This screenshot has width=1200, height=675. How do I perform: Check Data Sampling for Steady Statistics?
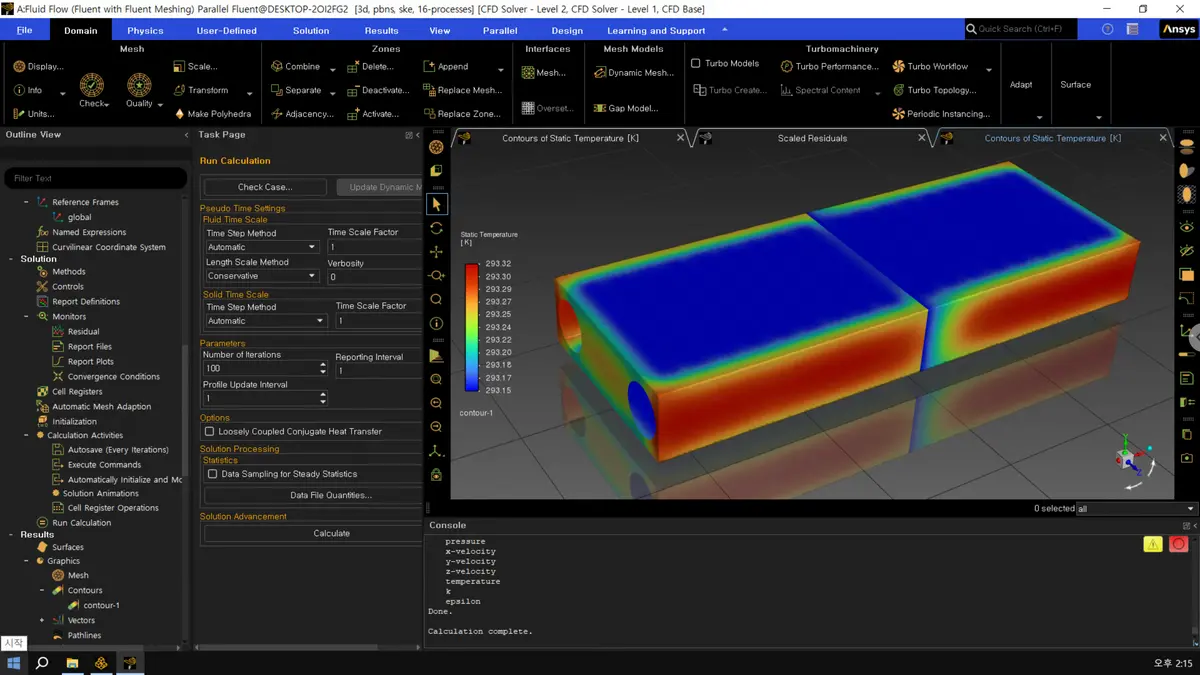(213, 474)
